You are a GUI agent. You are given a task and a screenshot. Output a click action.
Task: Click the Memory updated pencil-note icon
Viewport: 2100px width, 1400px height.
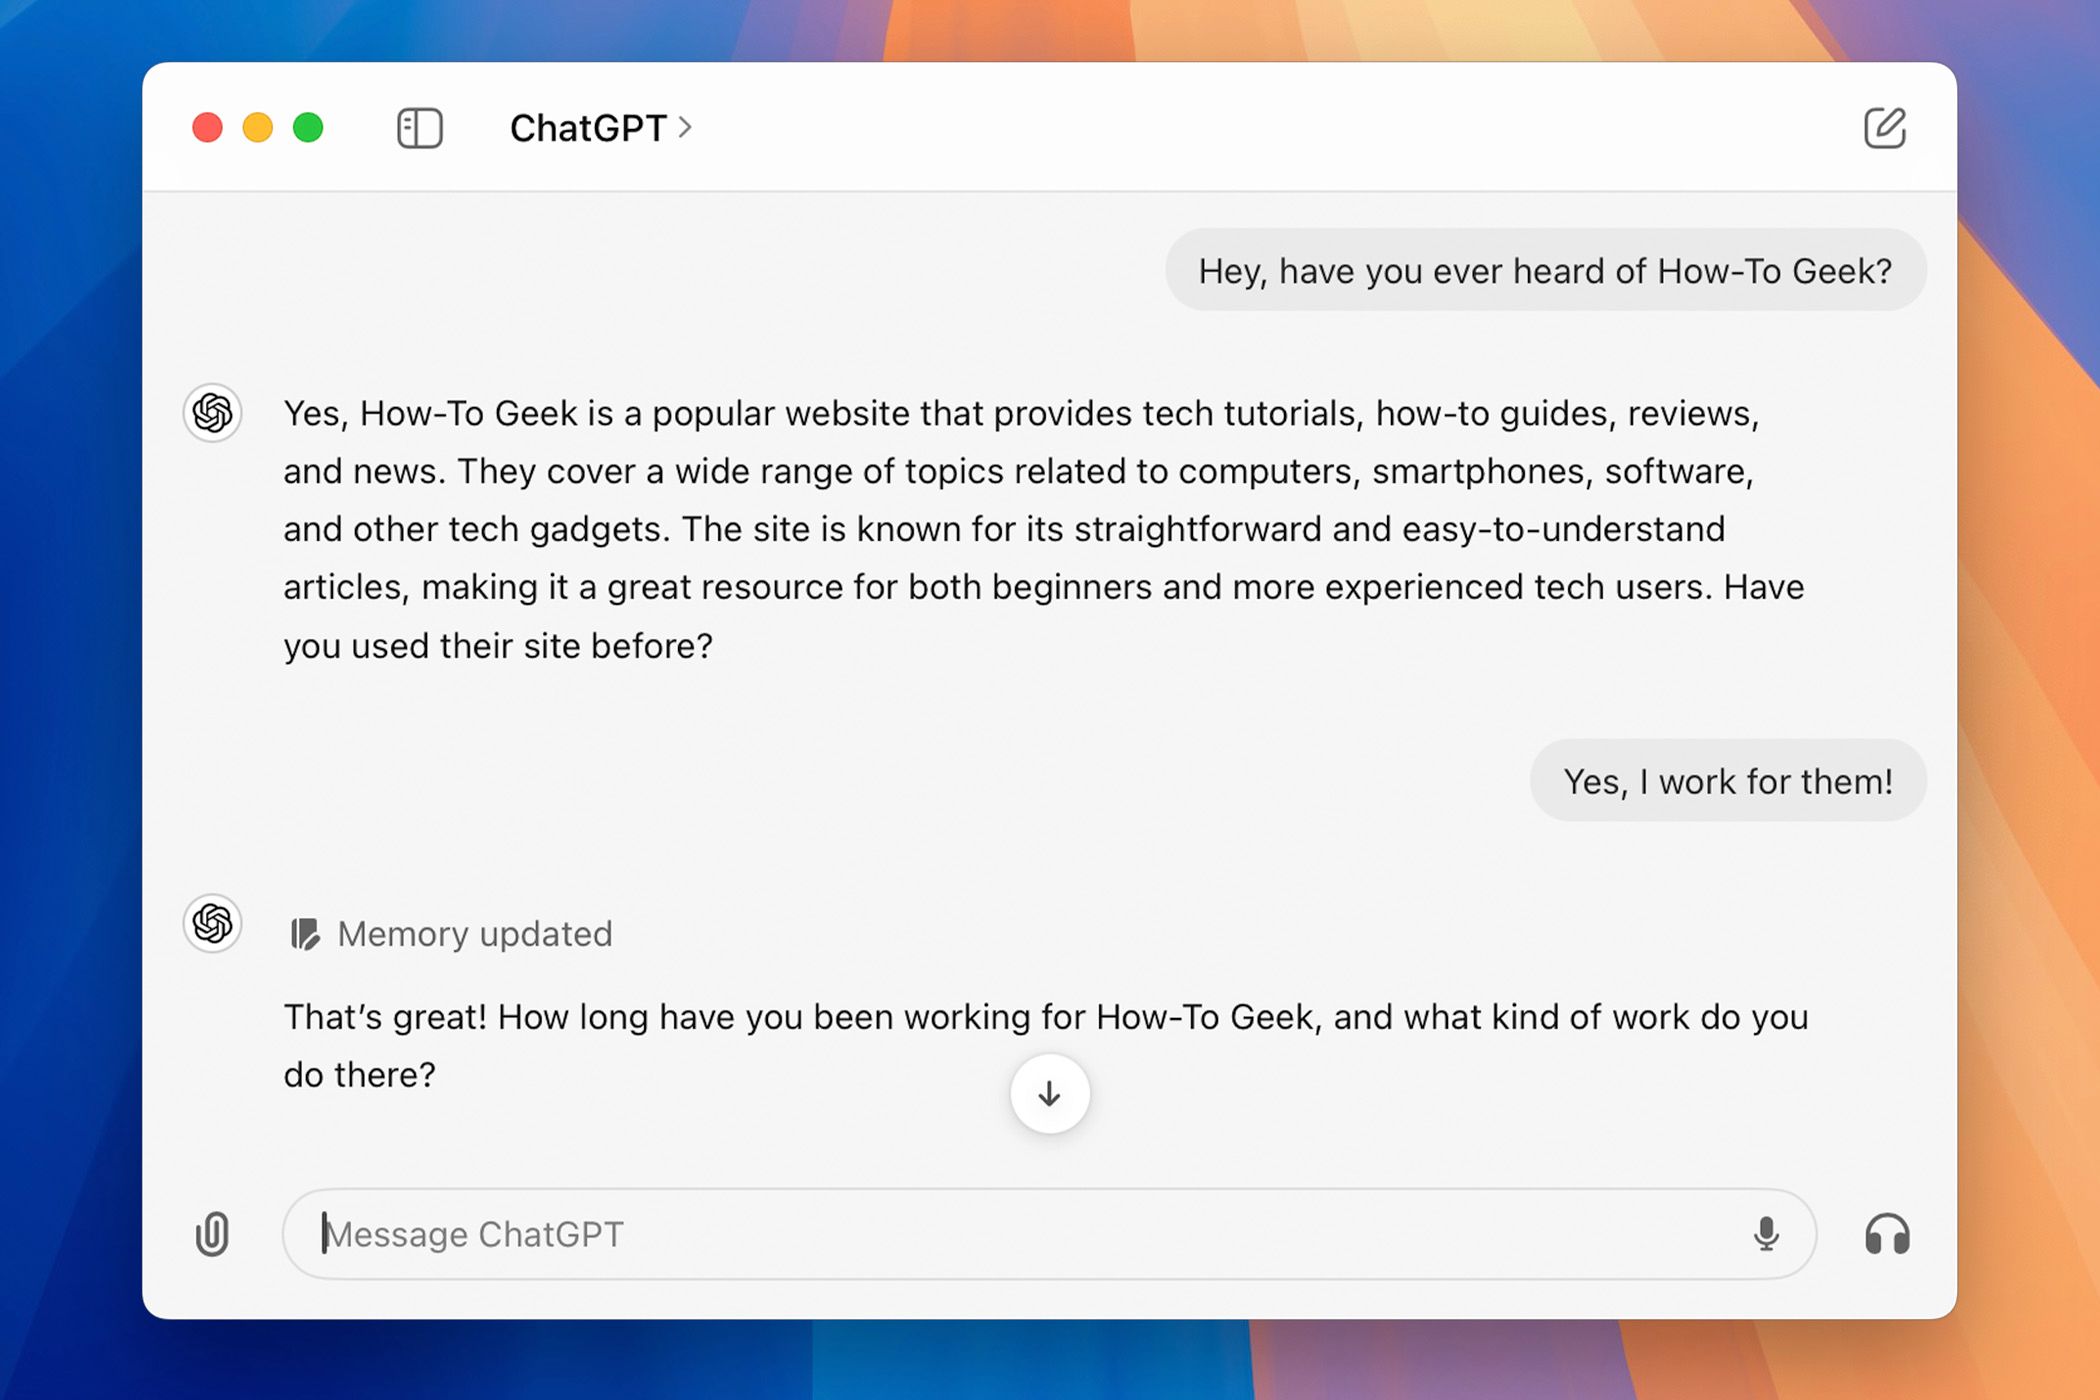(304, 934)
